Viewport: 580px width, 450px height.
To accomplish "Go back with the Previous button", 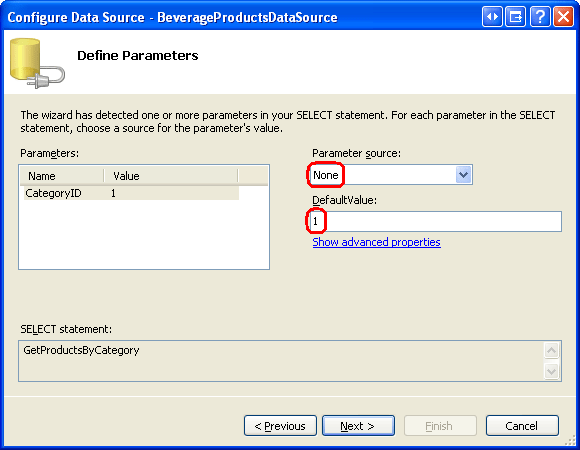I will click(x=280, y=426).
